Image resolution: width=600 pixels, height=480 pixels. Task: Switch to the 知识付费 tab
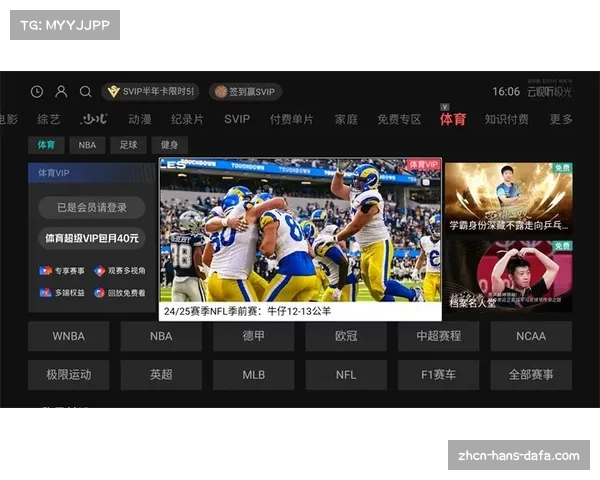coord(507,119)
